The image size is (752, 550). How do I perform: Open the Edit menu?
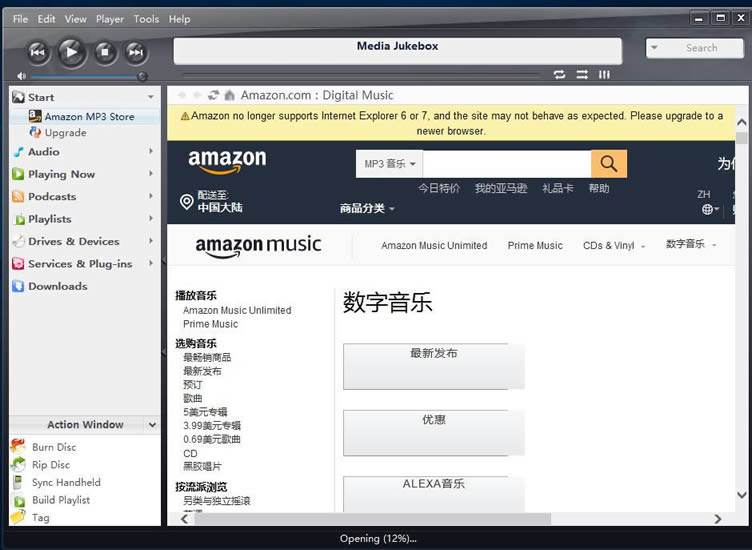click(x=47, y=19)
